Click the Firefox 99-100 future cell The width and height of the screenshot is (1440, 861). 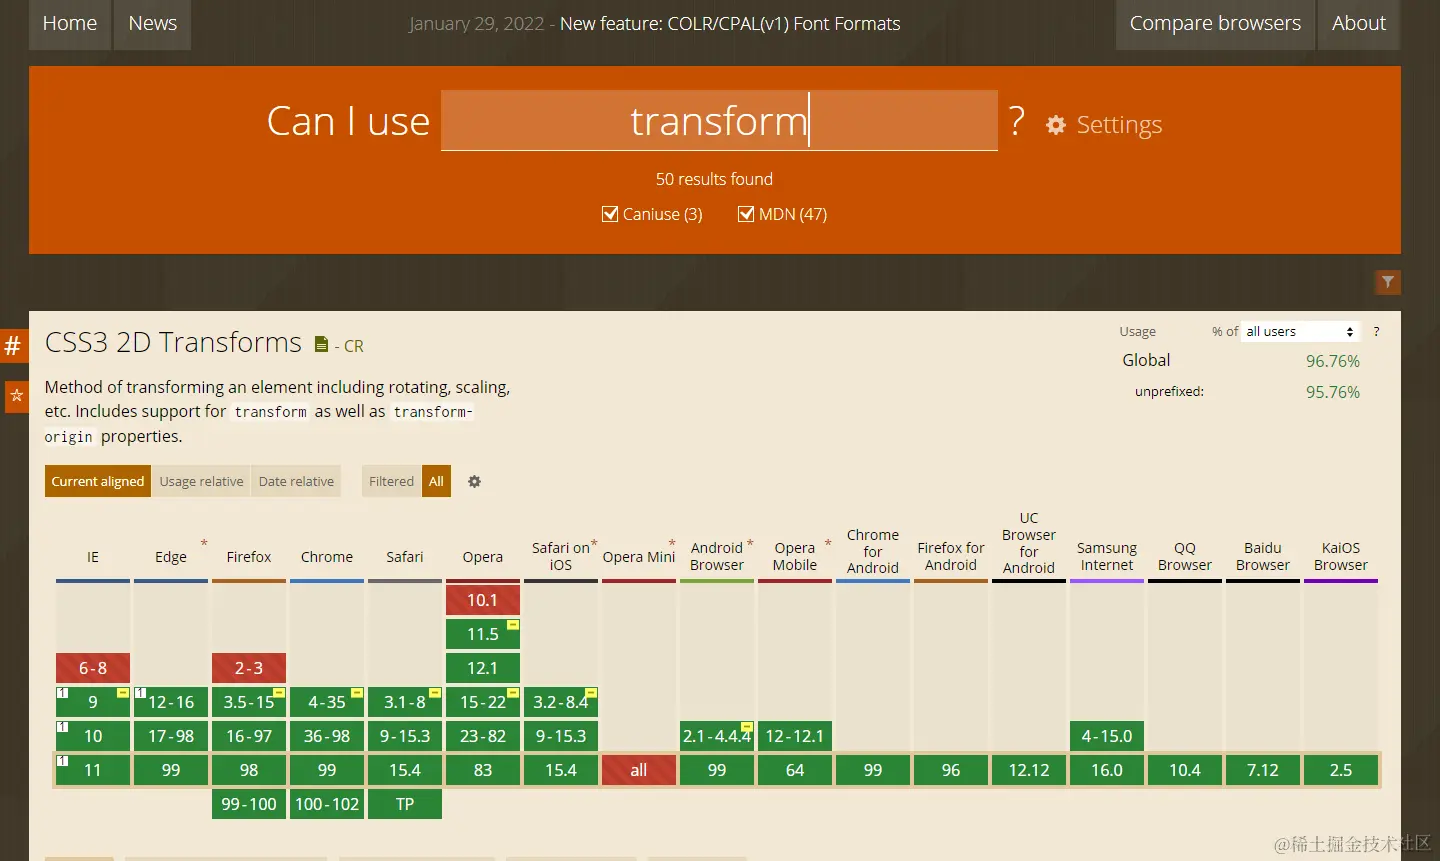tap(249, 804)
